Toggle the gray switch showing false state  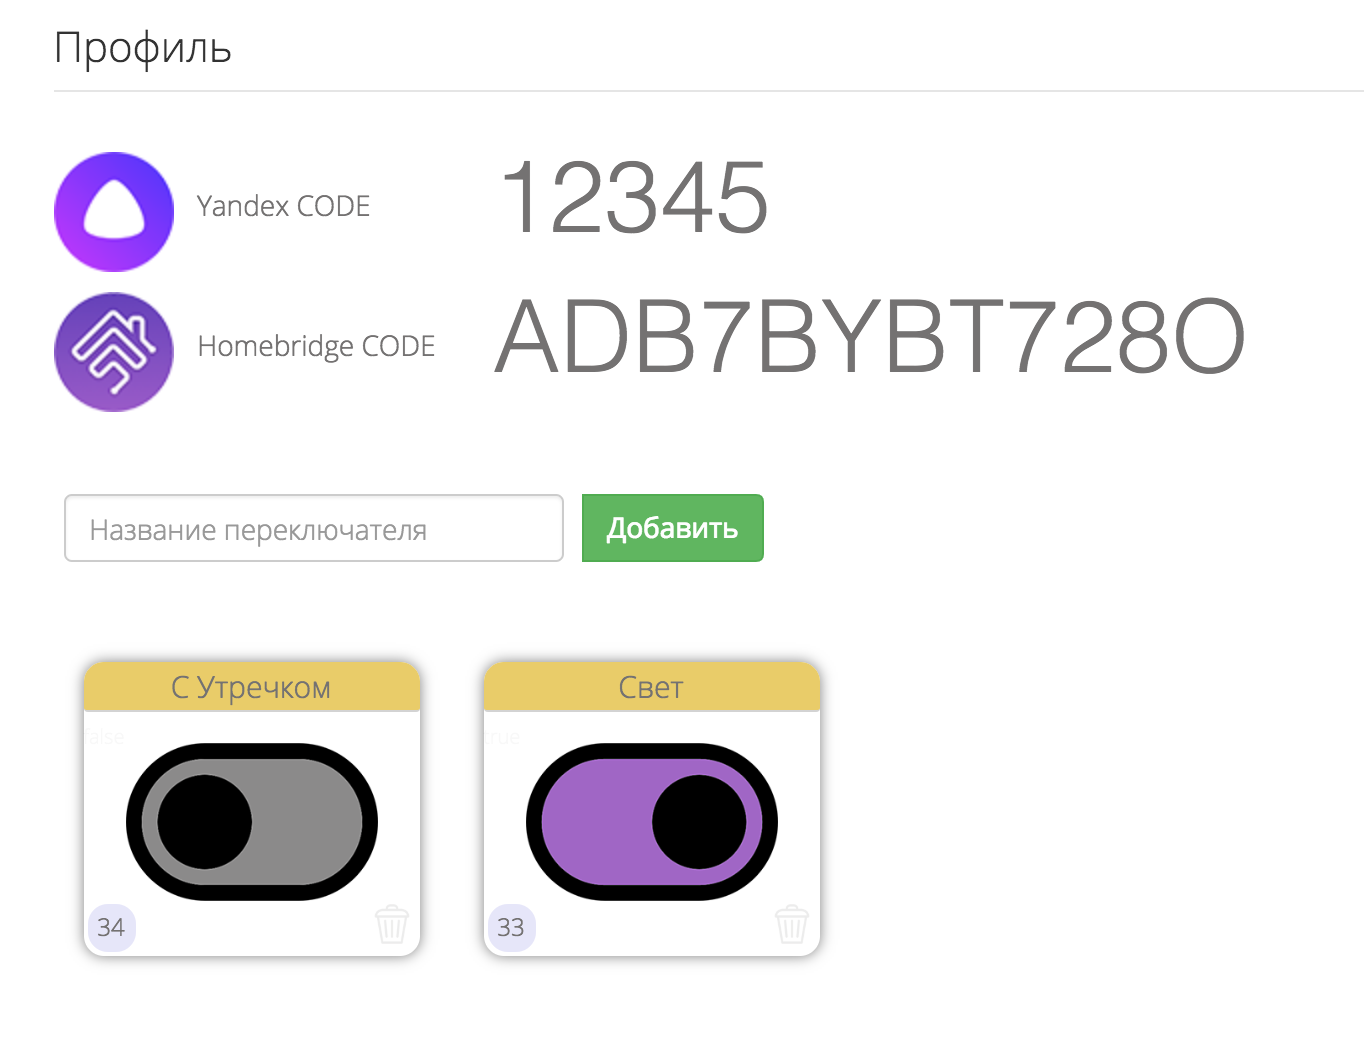point(251,821)
